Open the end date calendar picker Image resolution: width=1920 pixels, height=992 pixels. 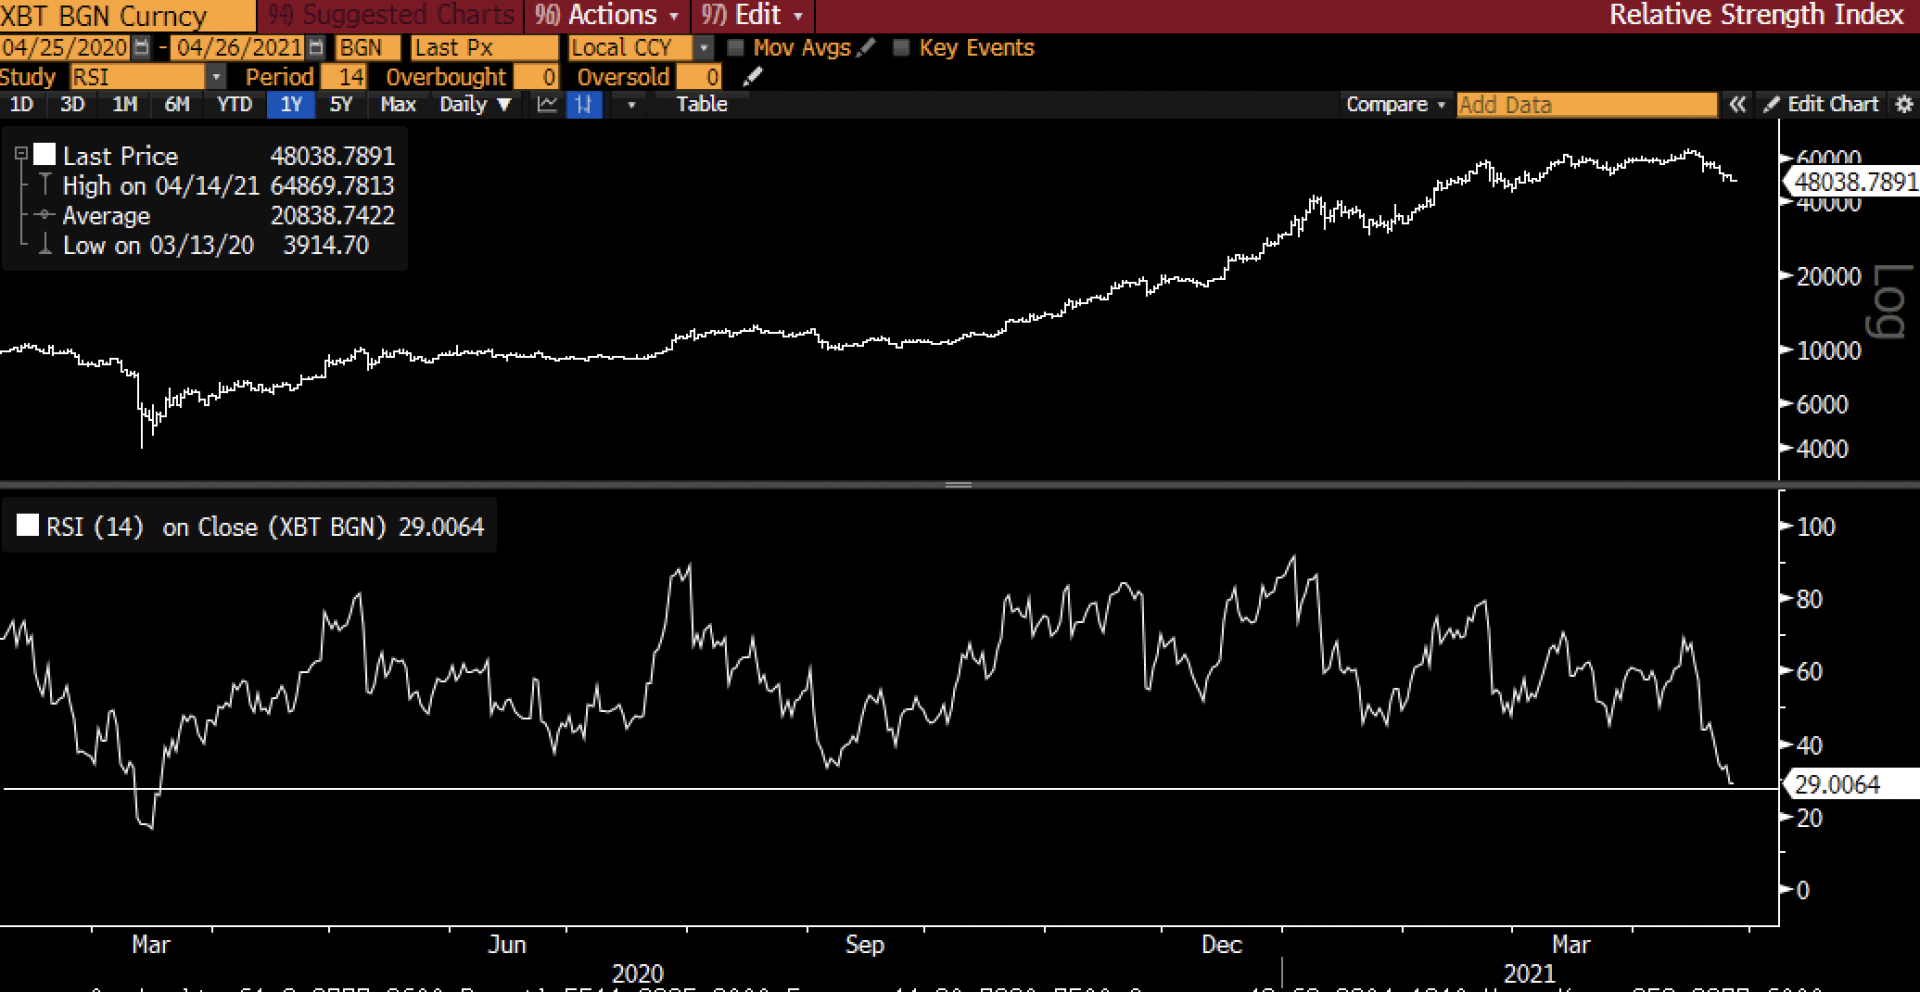316,47
